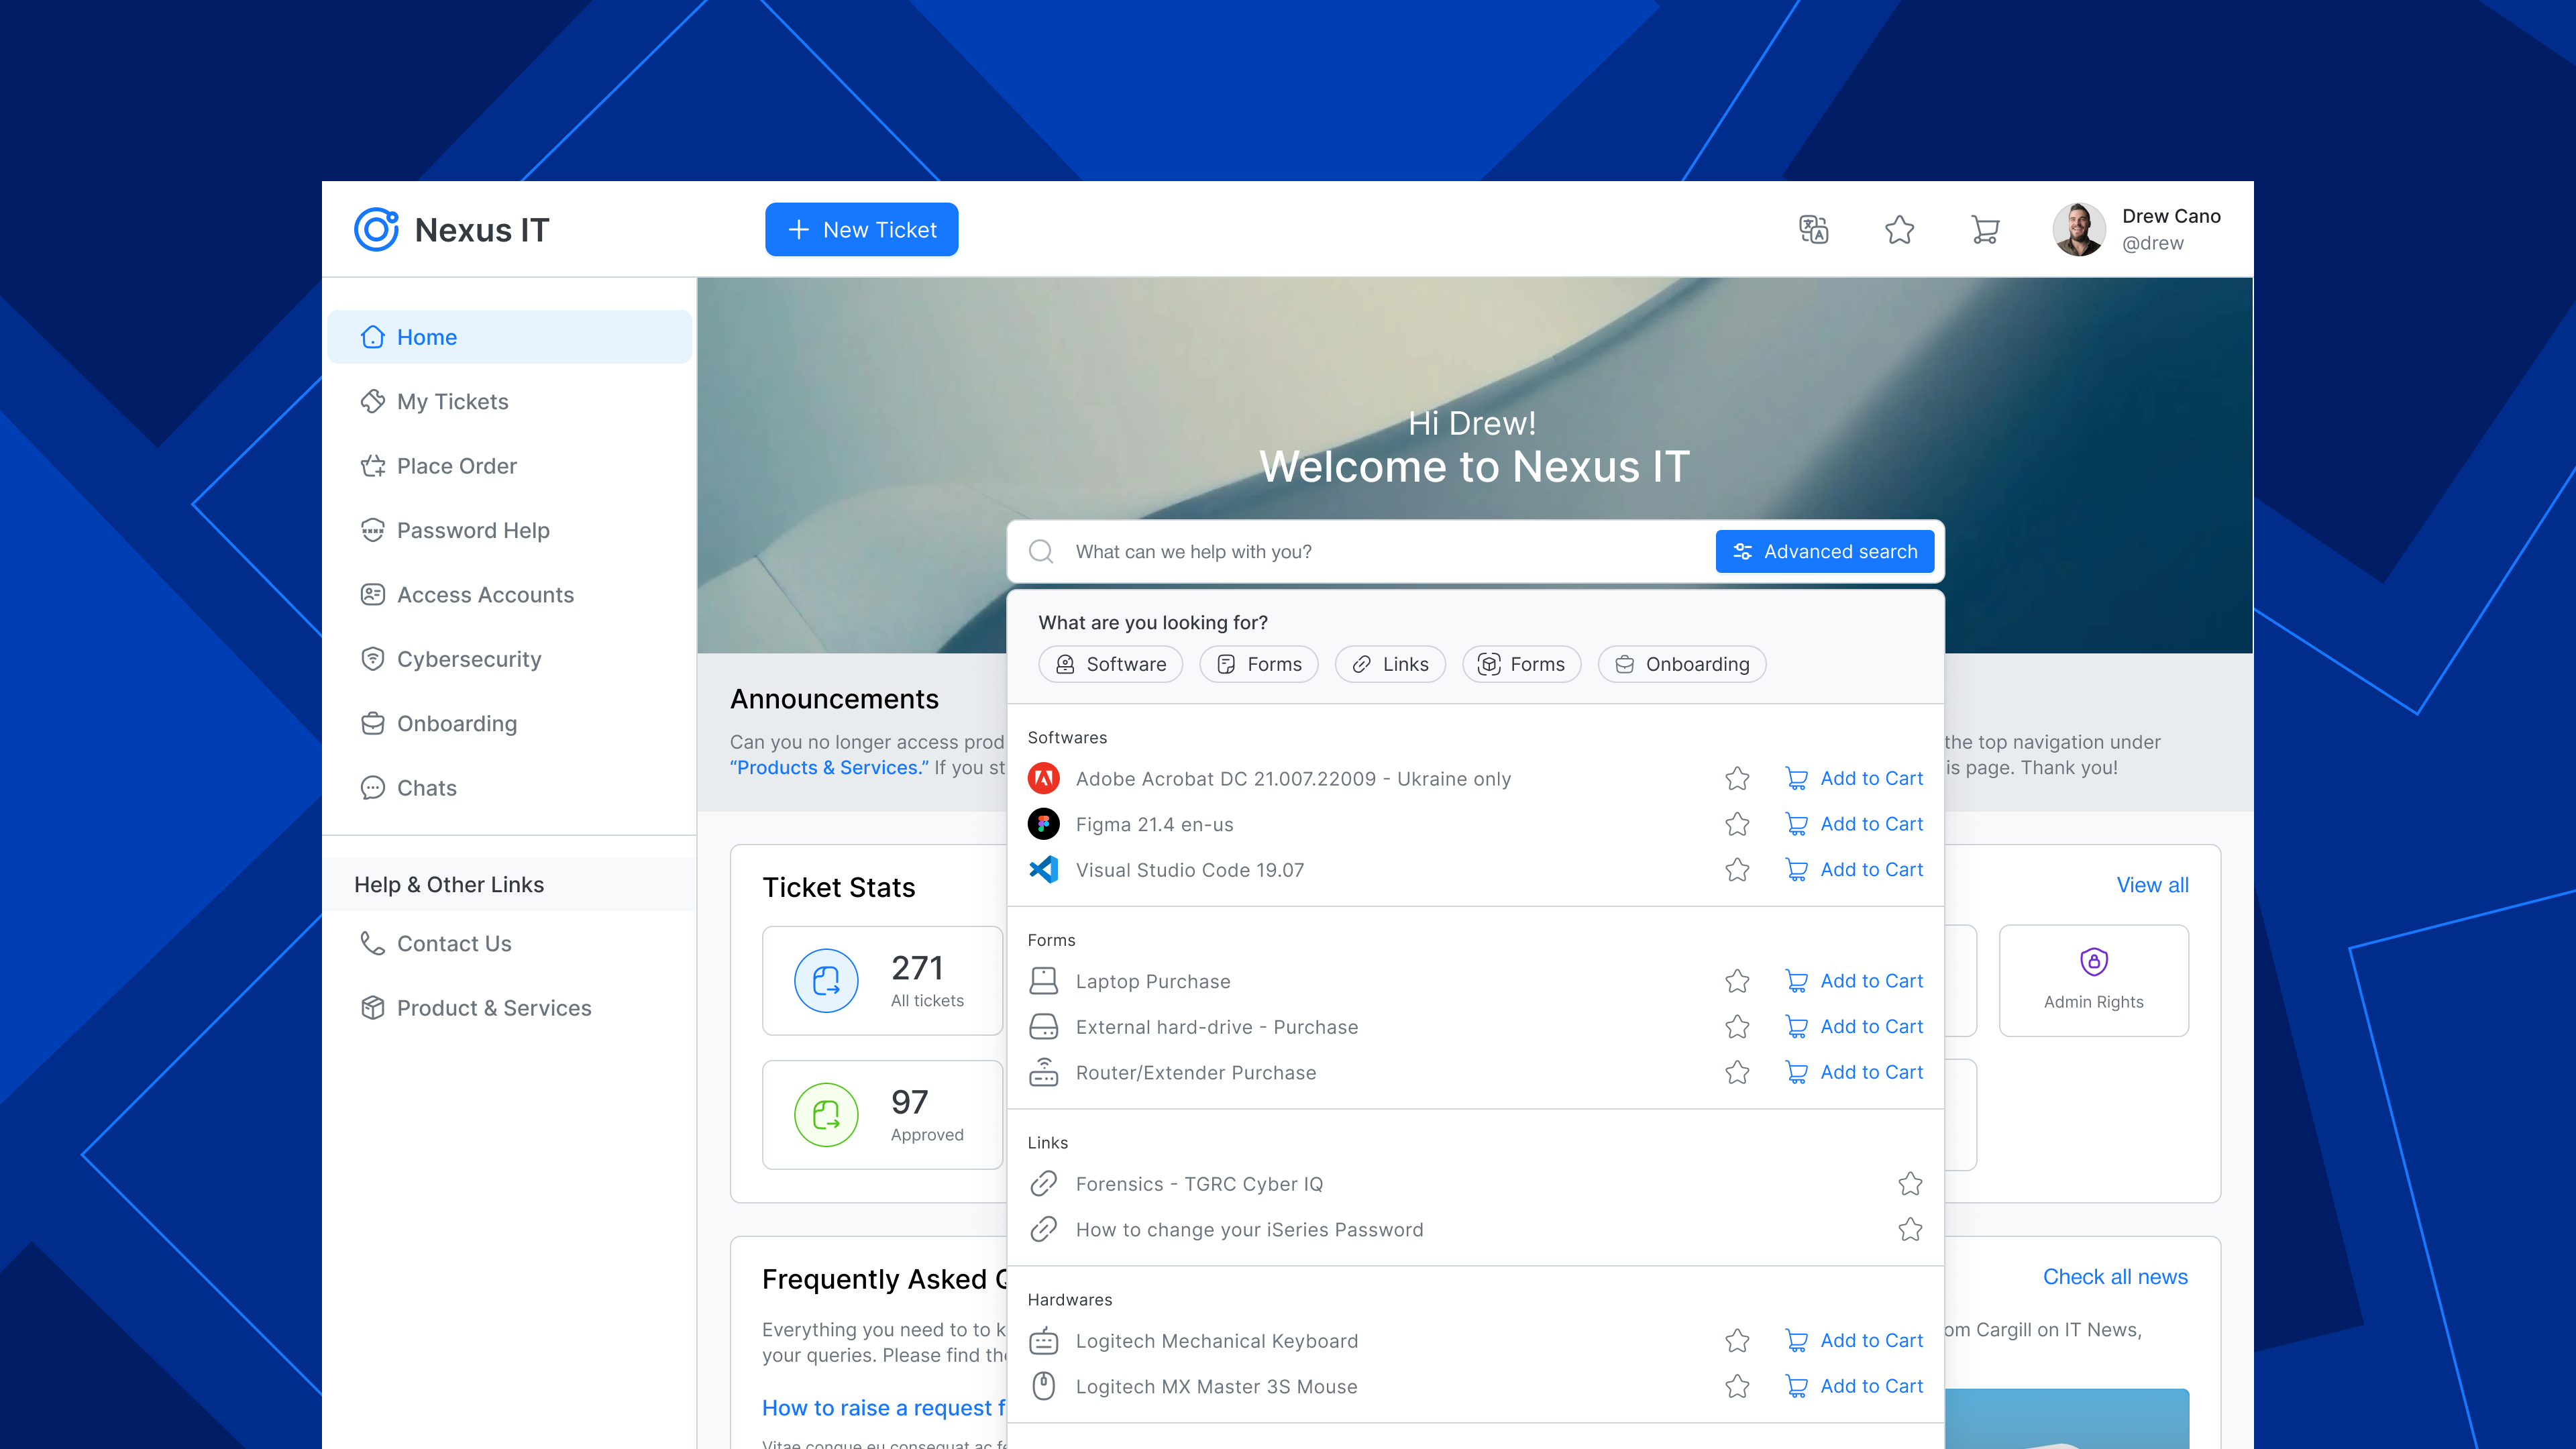
Task: Open Advanced search
Action: coord(1824,551)
